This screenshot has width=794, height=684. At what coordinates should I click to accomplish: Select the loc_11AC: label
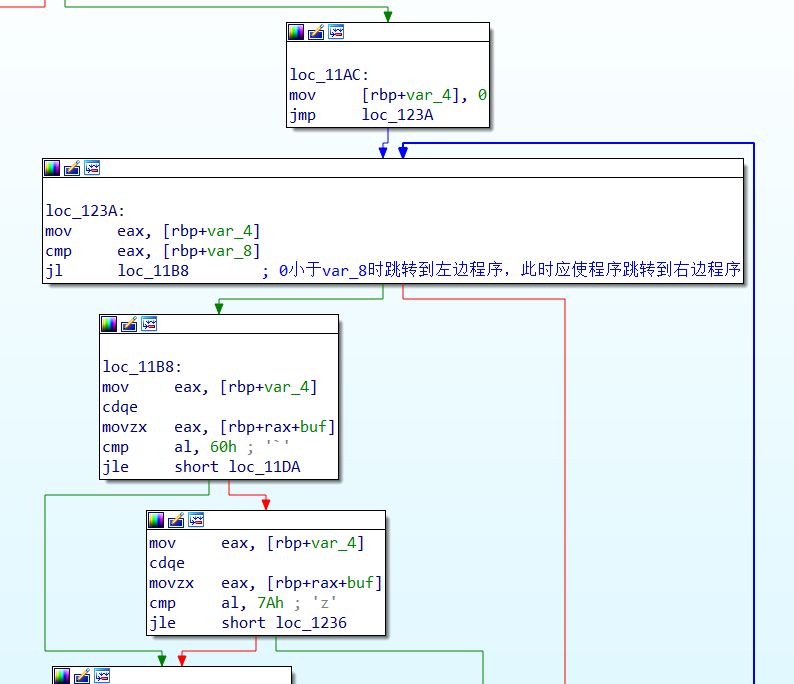tap(329, 75)
